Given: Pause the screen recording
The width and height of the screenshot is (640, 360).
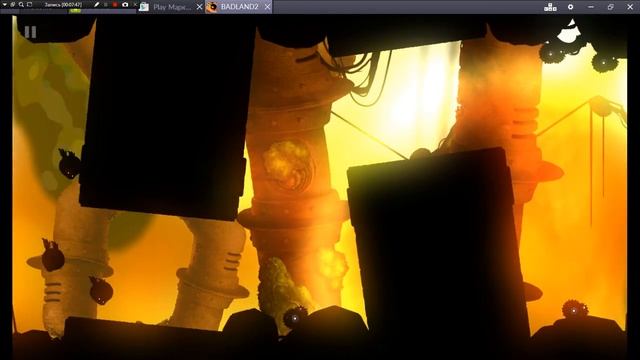Looking at the screenshot, I should tap(106, 4).
